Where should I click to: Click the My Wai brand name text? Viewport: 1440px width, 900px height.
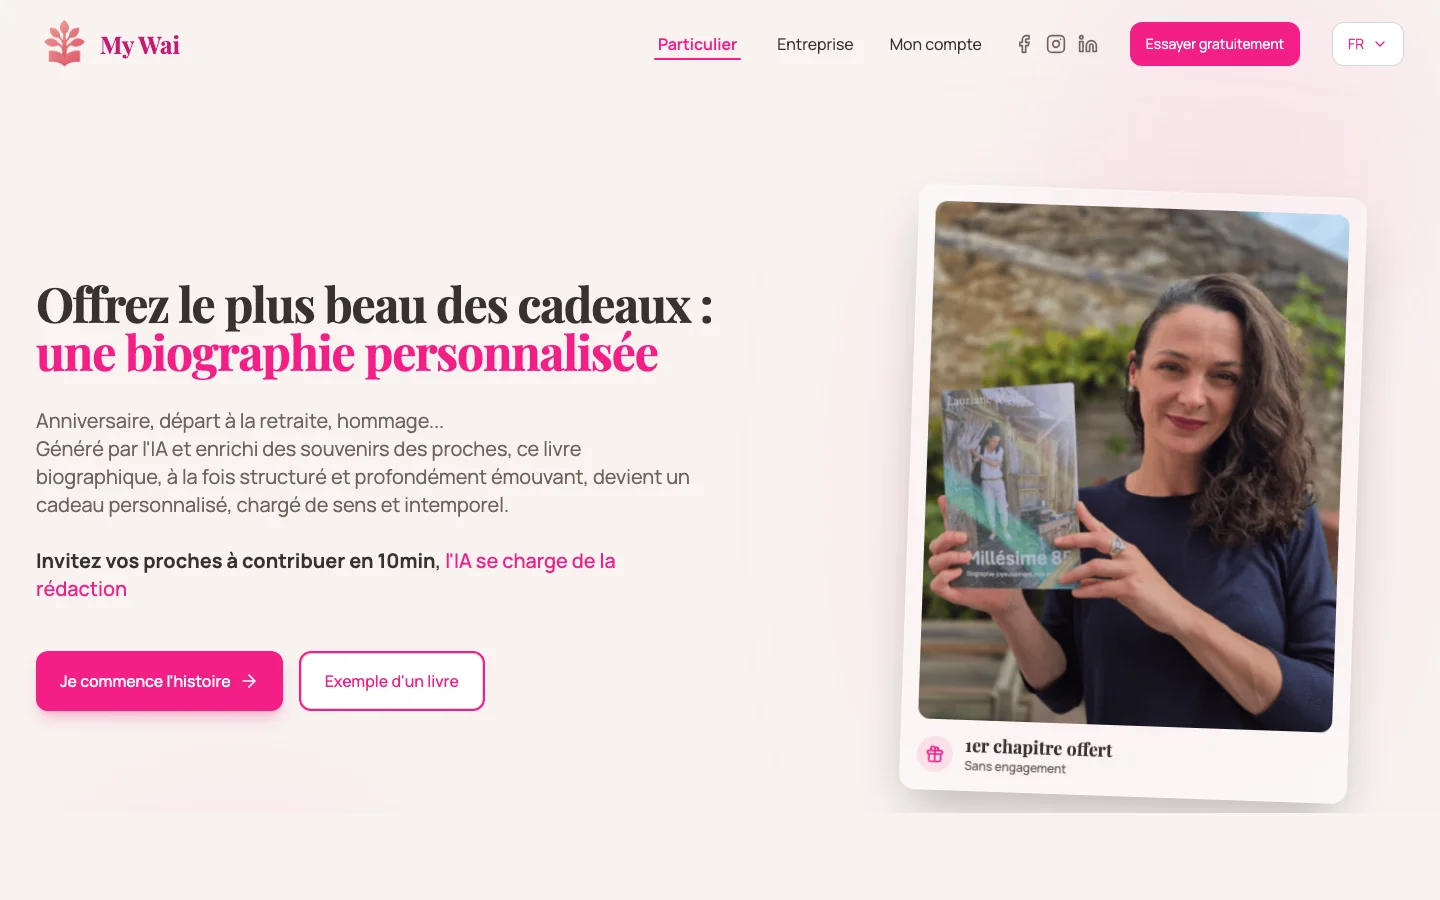click(x=140, y=45)
